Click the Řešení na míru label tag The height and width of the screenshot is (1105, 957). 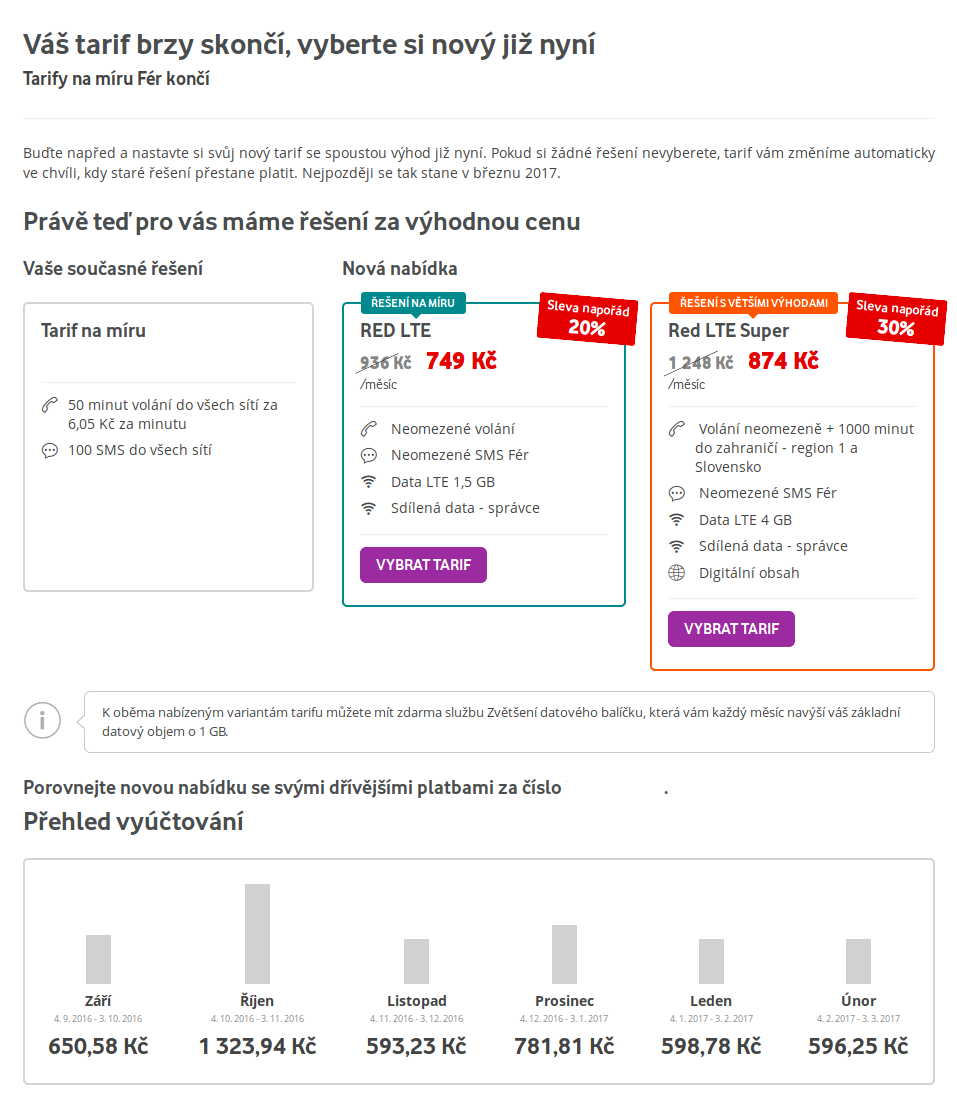click(412, 302)
